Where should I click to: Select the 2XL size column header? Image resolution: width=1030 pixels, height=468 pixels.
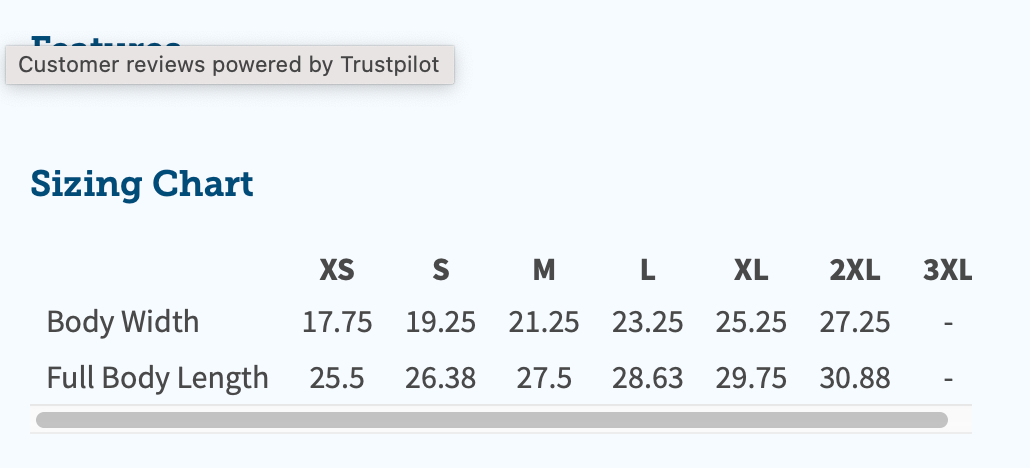tap(855, 270)
